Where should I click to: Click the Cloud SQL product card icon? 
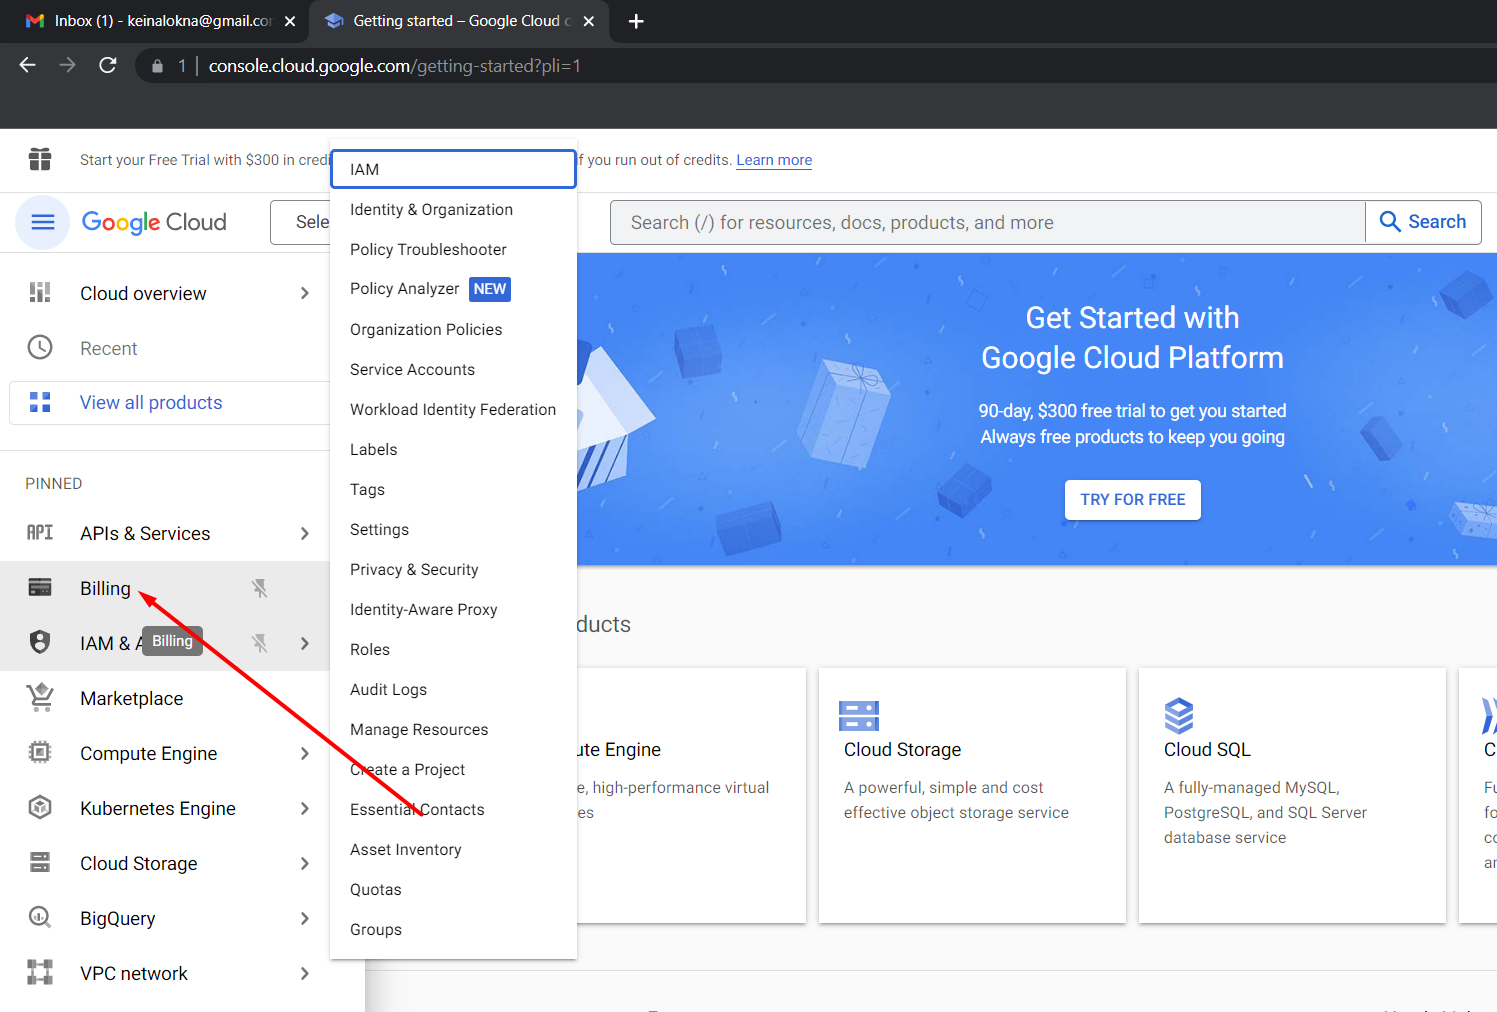point(1179,716)
